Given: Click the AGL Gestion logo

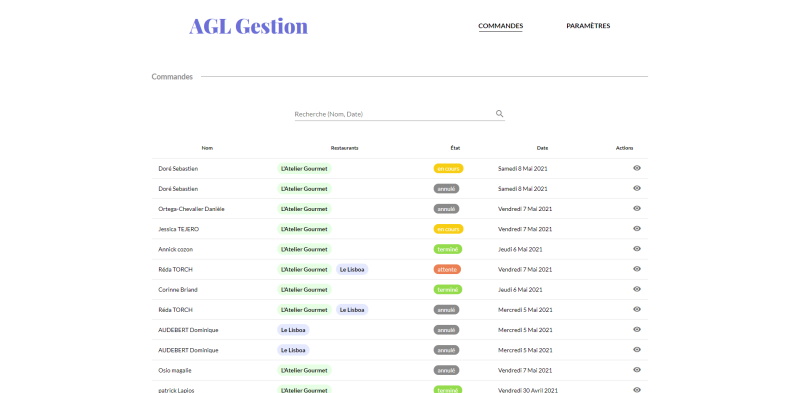Looking at the screenshot, I should point(248,26).
